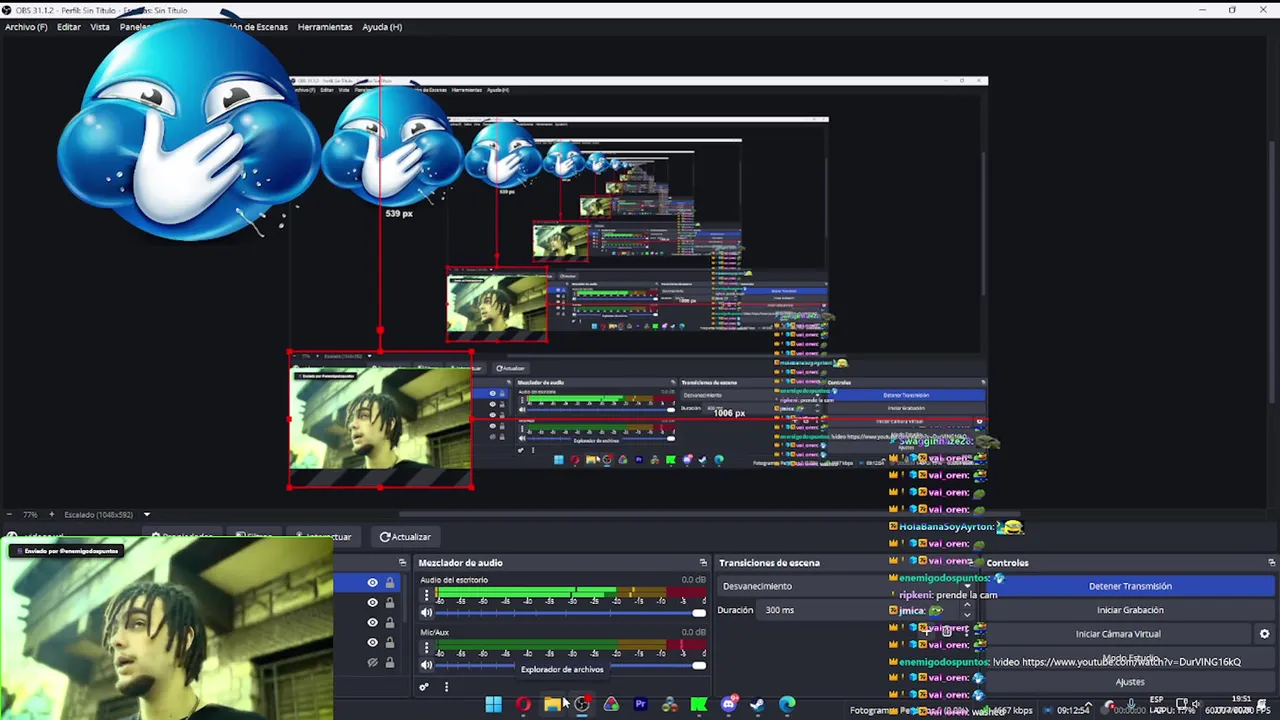Click Actualizar refresh button

[405, 537]
